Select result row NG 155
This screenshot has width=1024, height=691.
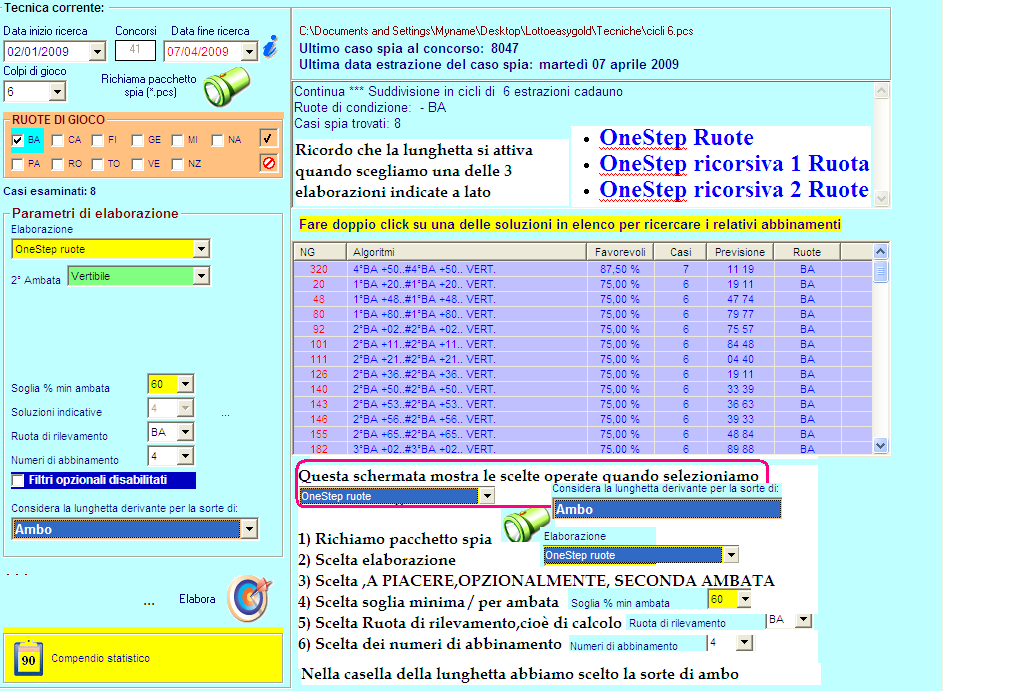583,434
